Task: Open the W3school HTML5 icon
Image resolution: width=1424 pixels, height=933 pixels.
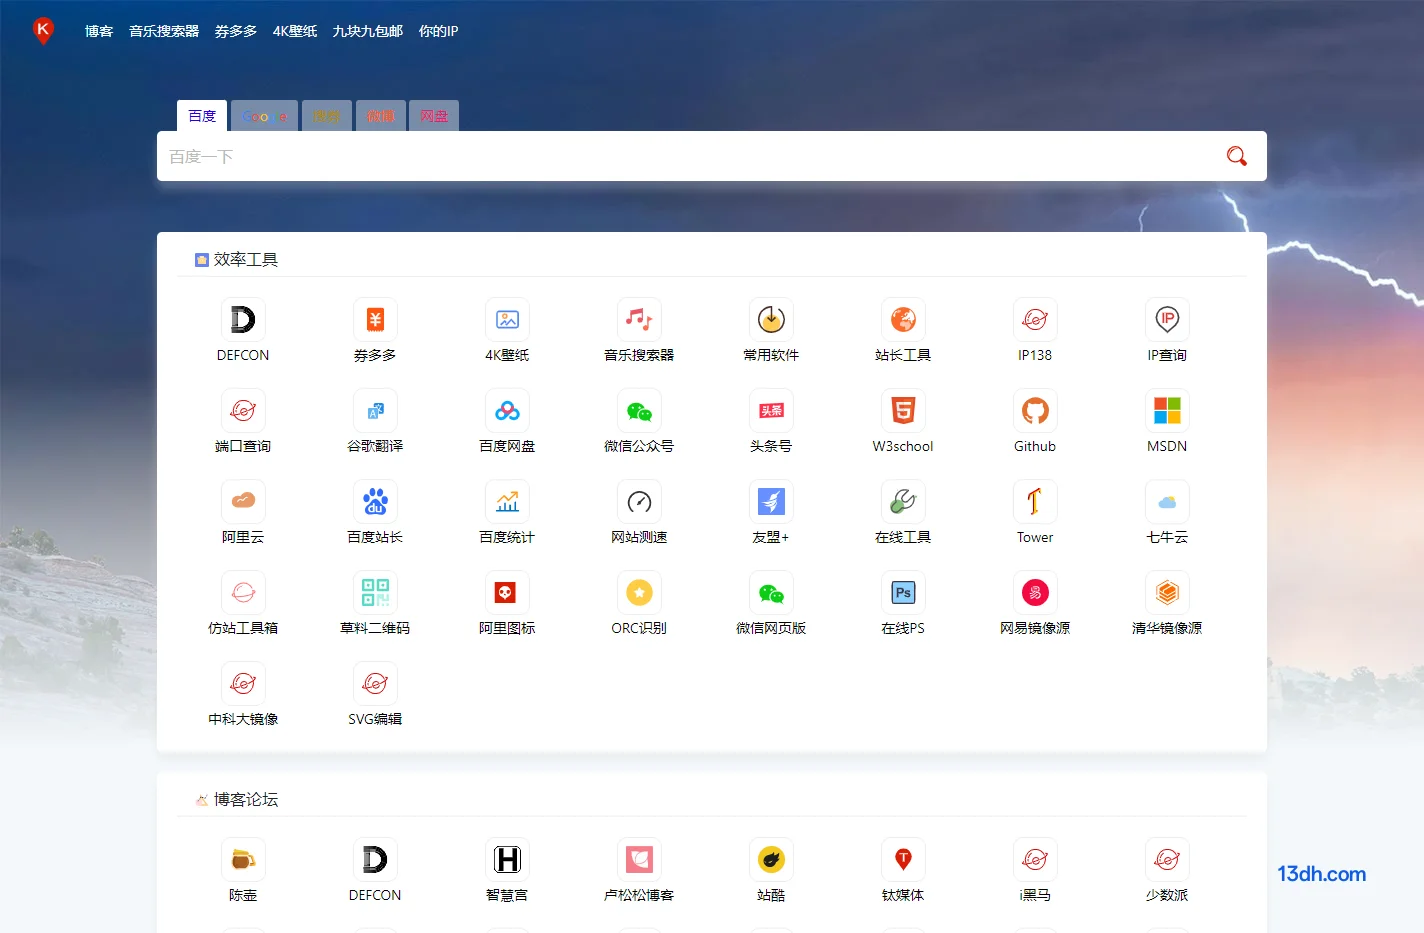Action: (x=903, y=411)
